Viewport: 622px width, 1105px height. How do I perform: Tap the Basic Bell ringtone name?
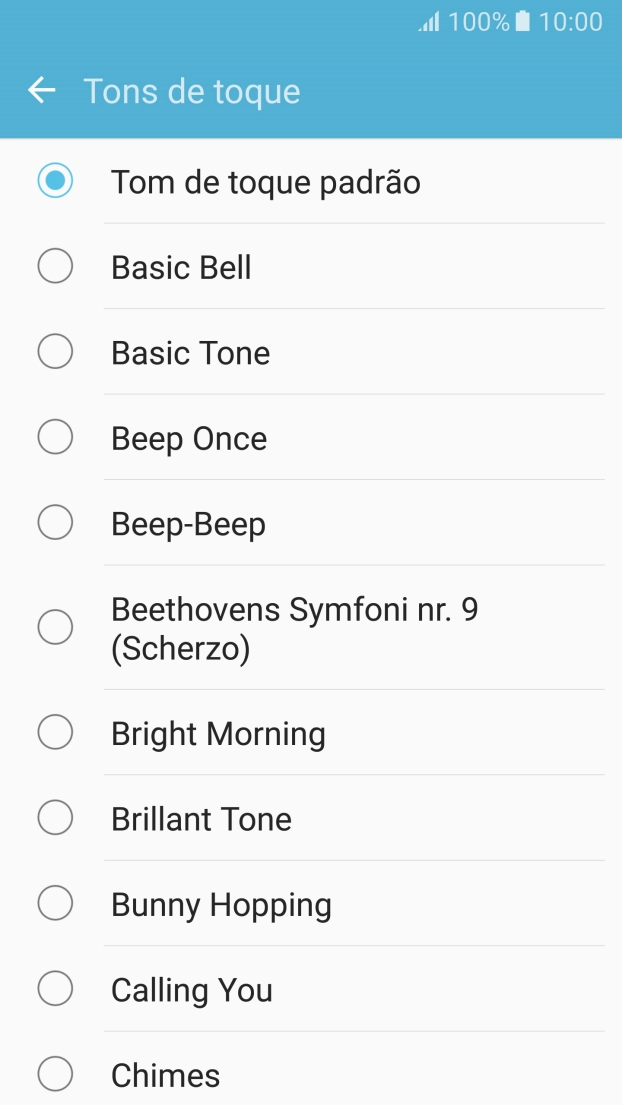[181, 268]
